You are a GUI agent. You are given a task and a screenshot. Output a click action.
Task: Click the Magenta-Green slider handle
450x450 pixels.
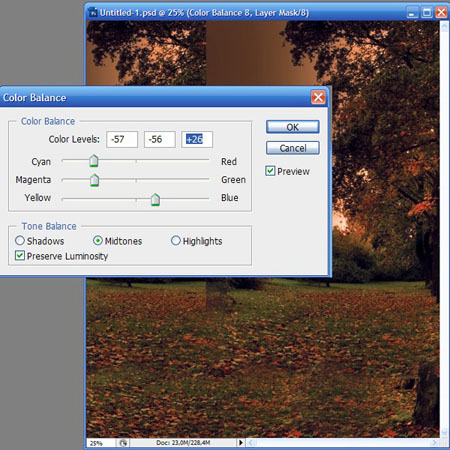95,180
